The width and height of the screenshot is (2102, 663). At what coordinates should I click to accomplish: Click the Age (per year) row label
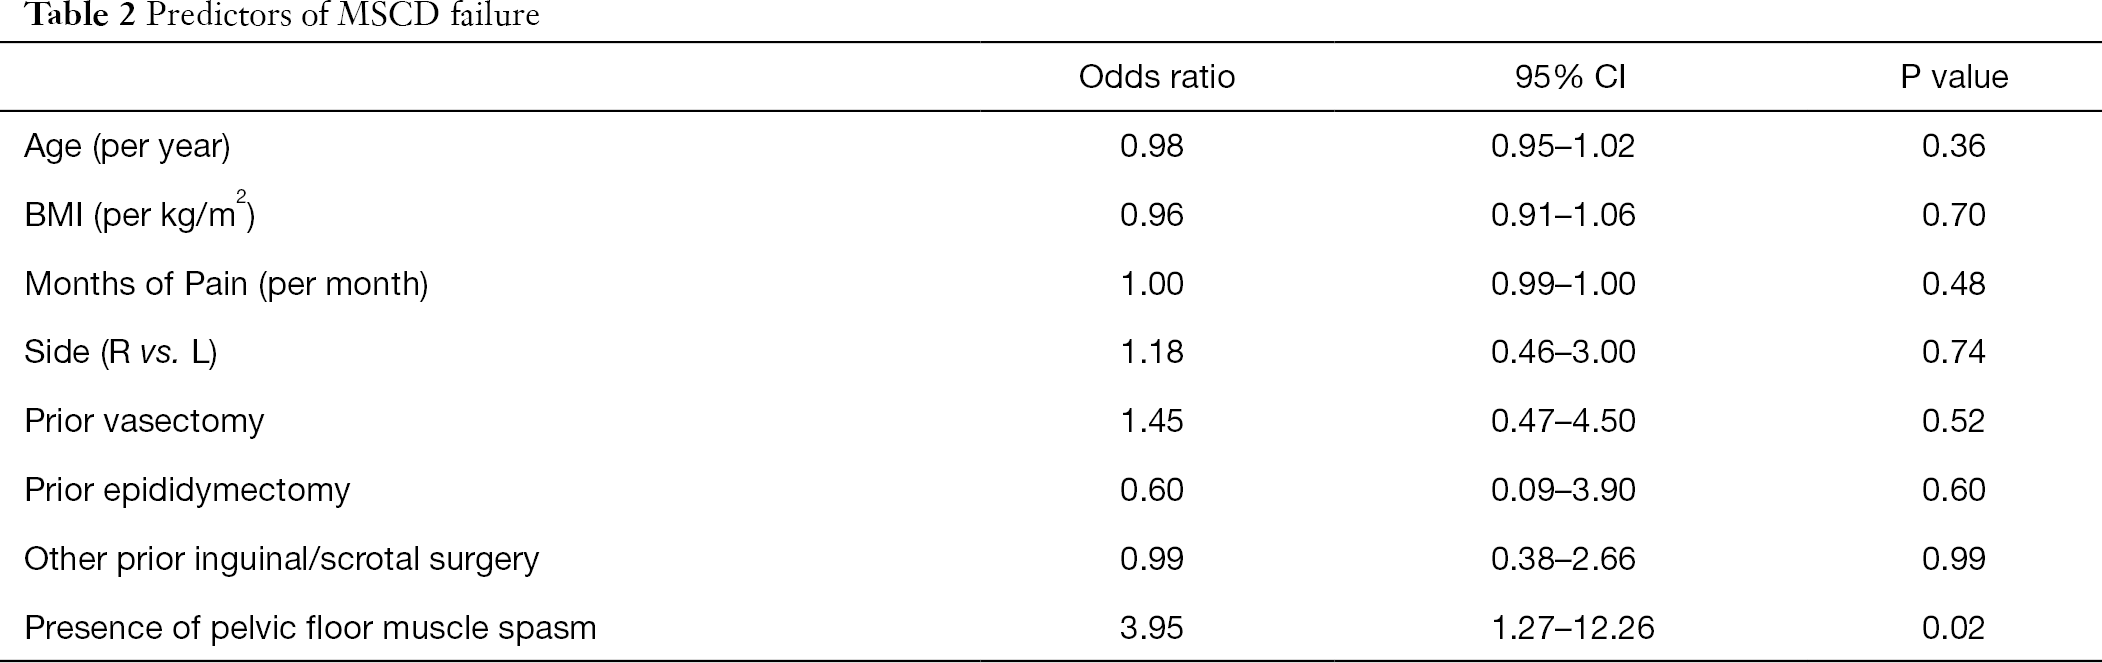click(x=127, y=147)
